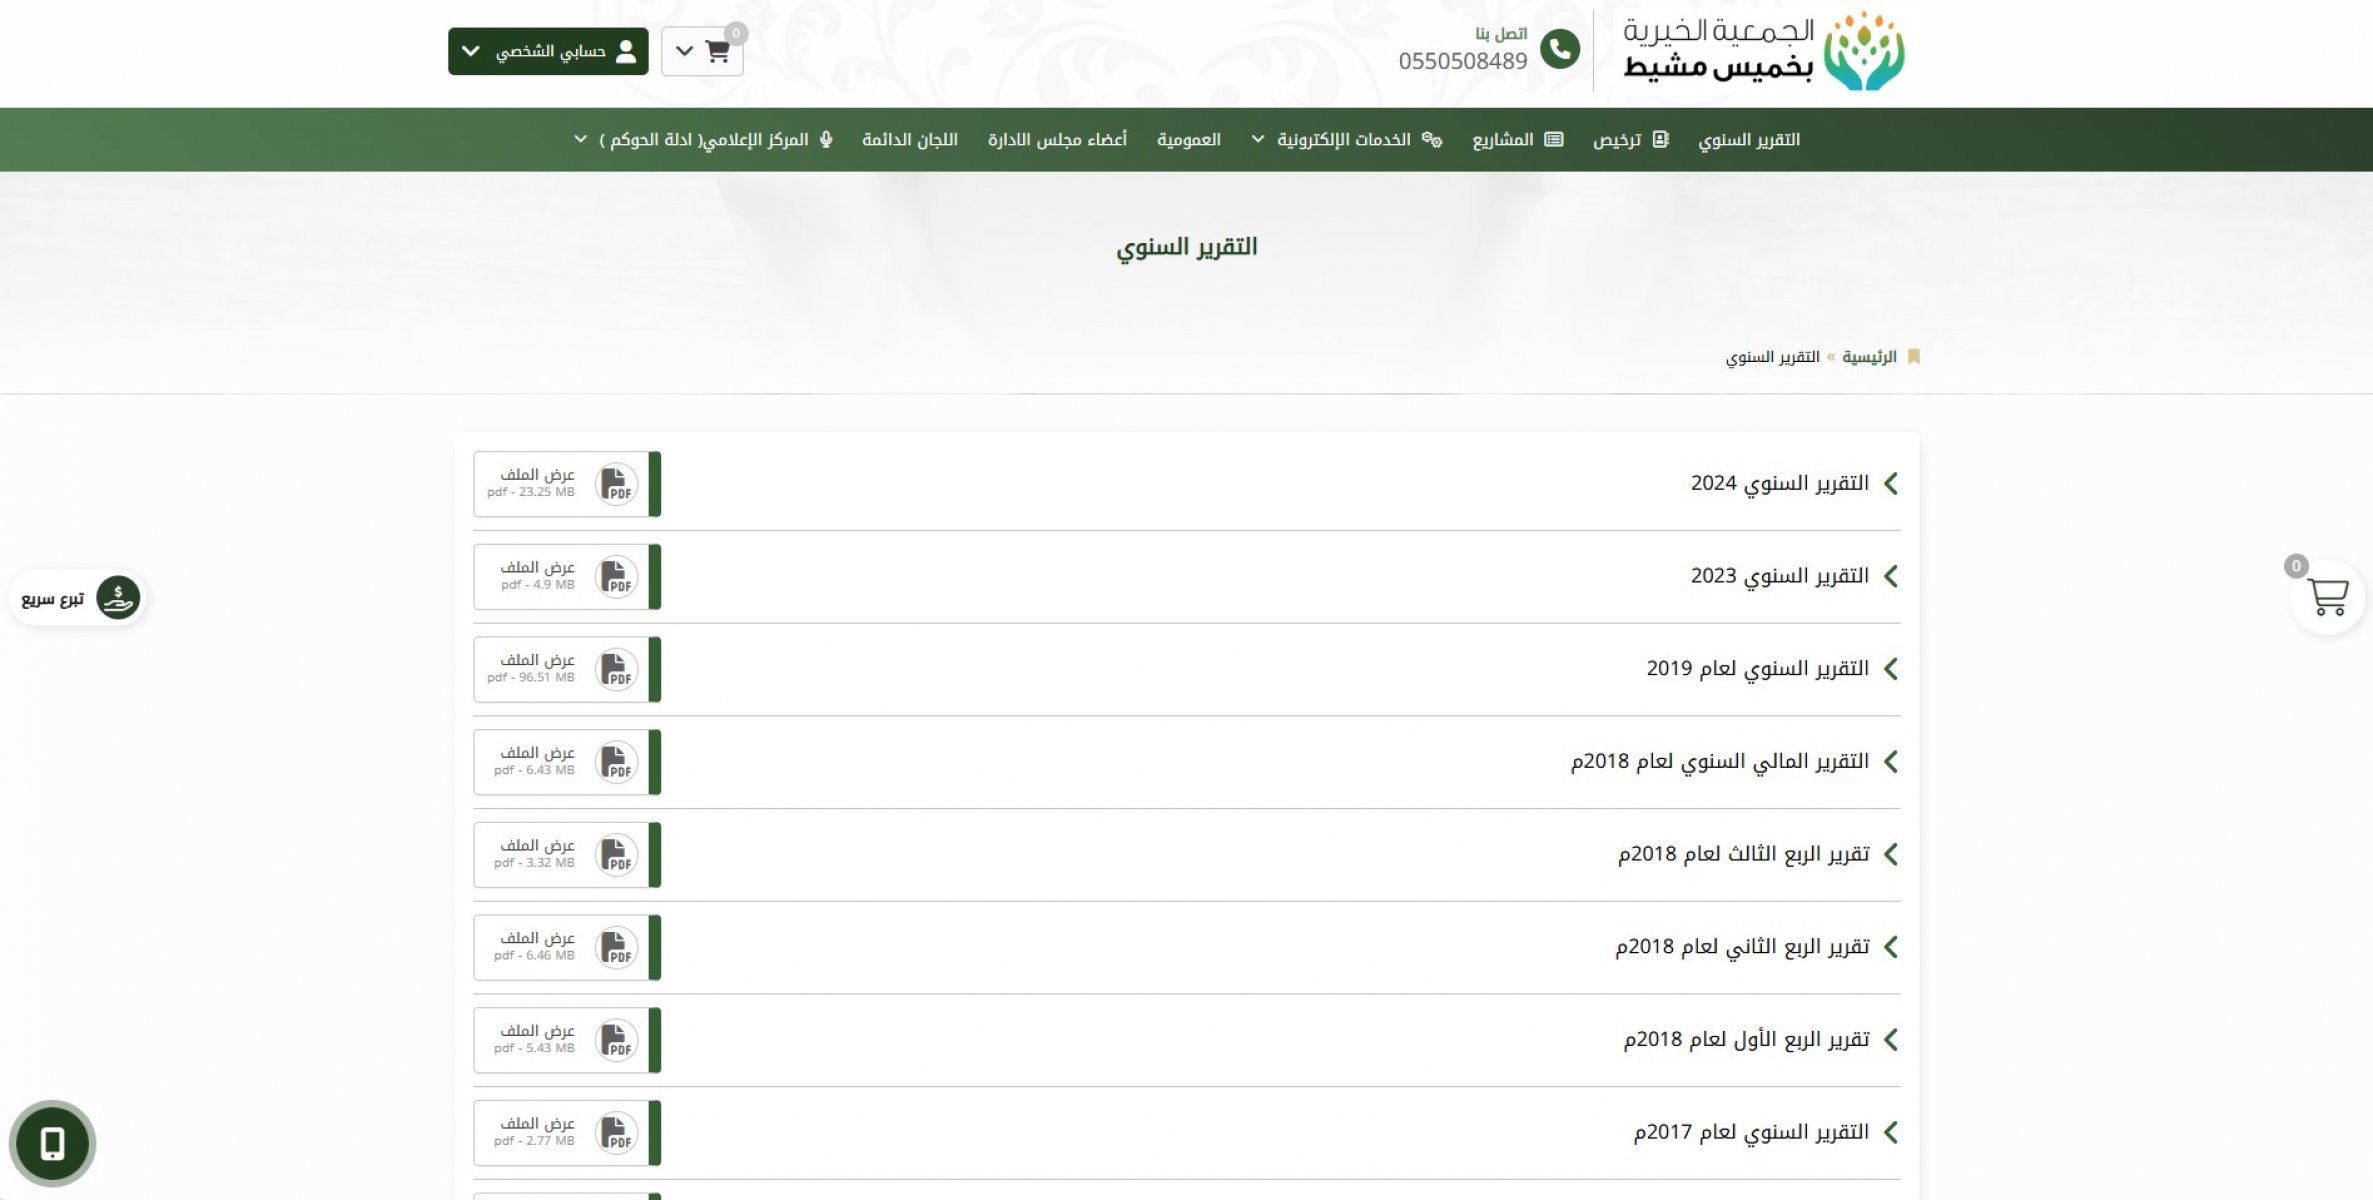Click the phone number 0550508489
This screenshot has width=2373, height=1200.
pyautogui.click(x=1462, y=61)
